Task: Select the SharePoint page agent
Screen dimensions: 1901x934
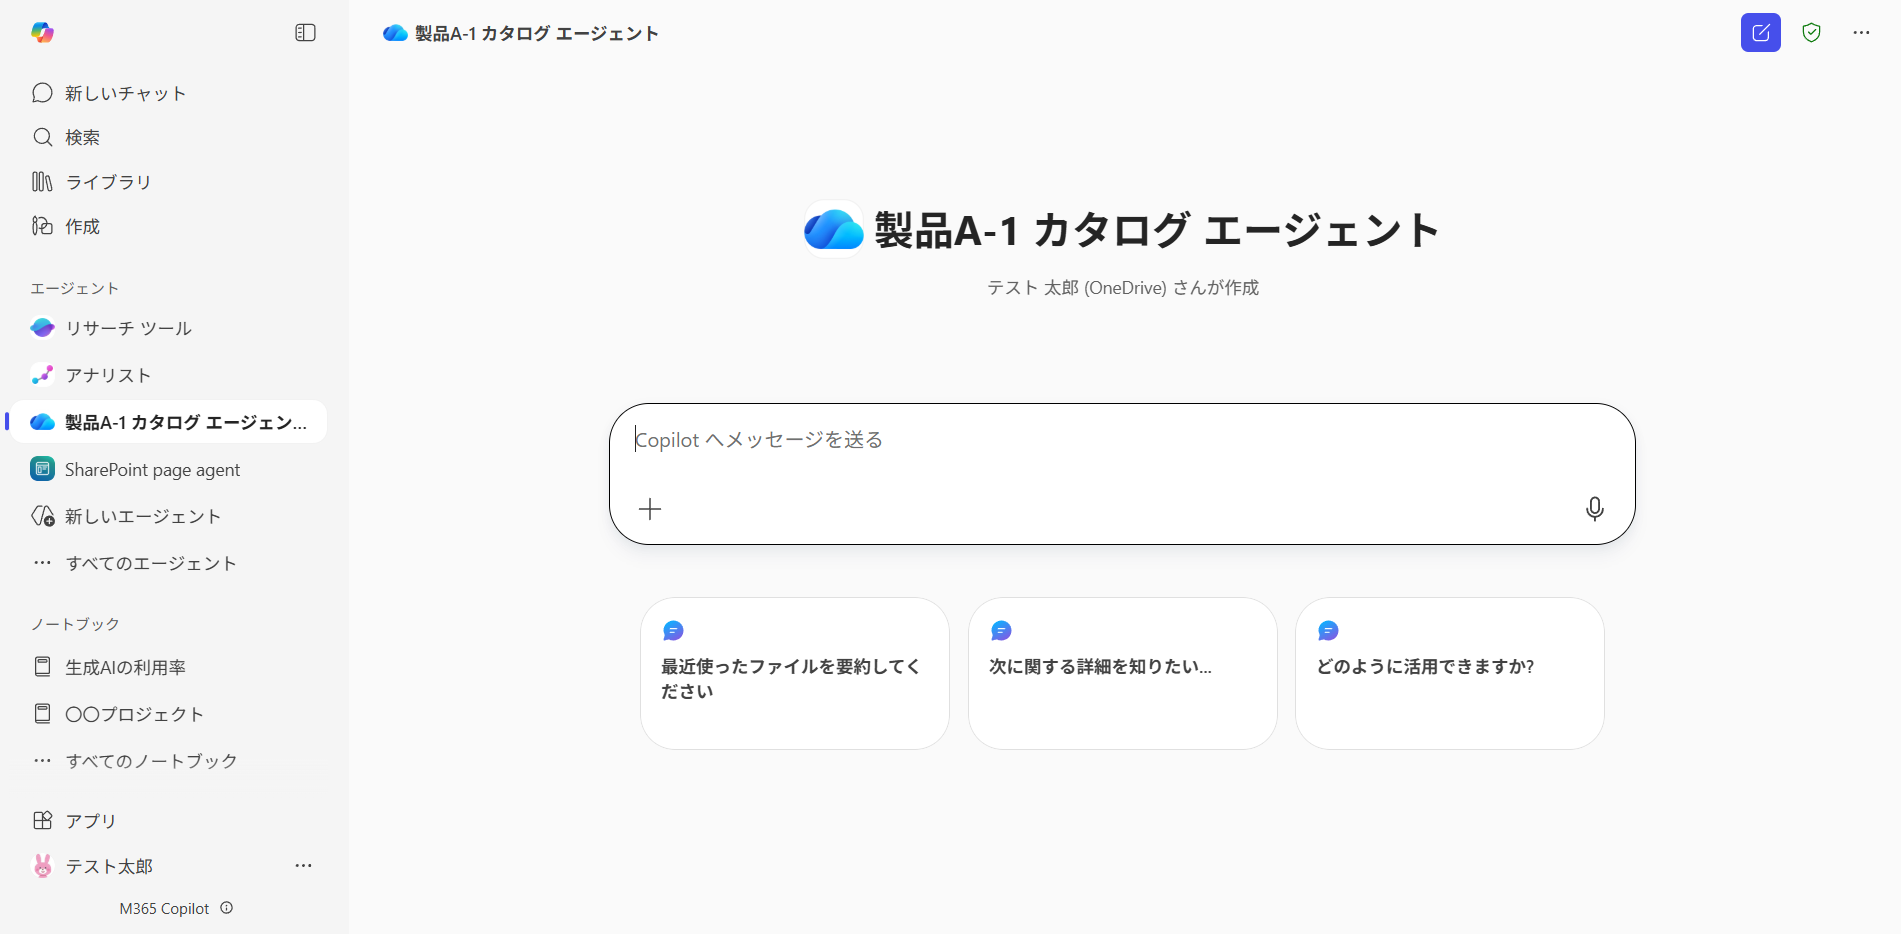Action: click(152, 470)
